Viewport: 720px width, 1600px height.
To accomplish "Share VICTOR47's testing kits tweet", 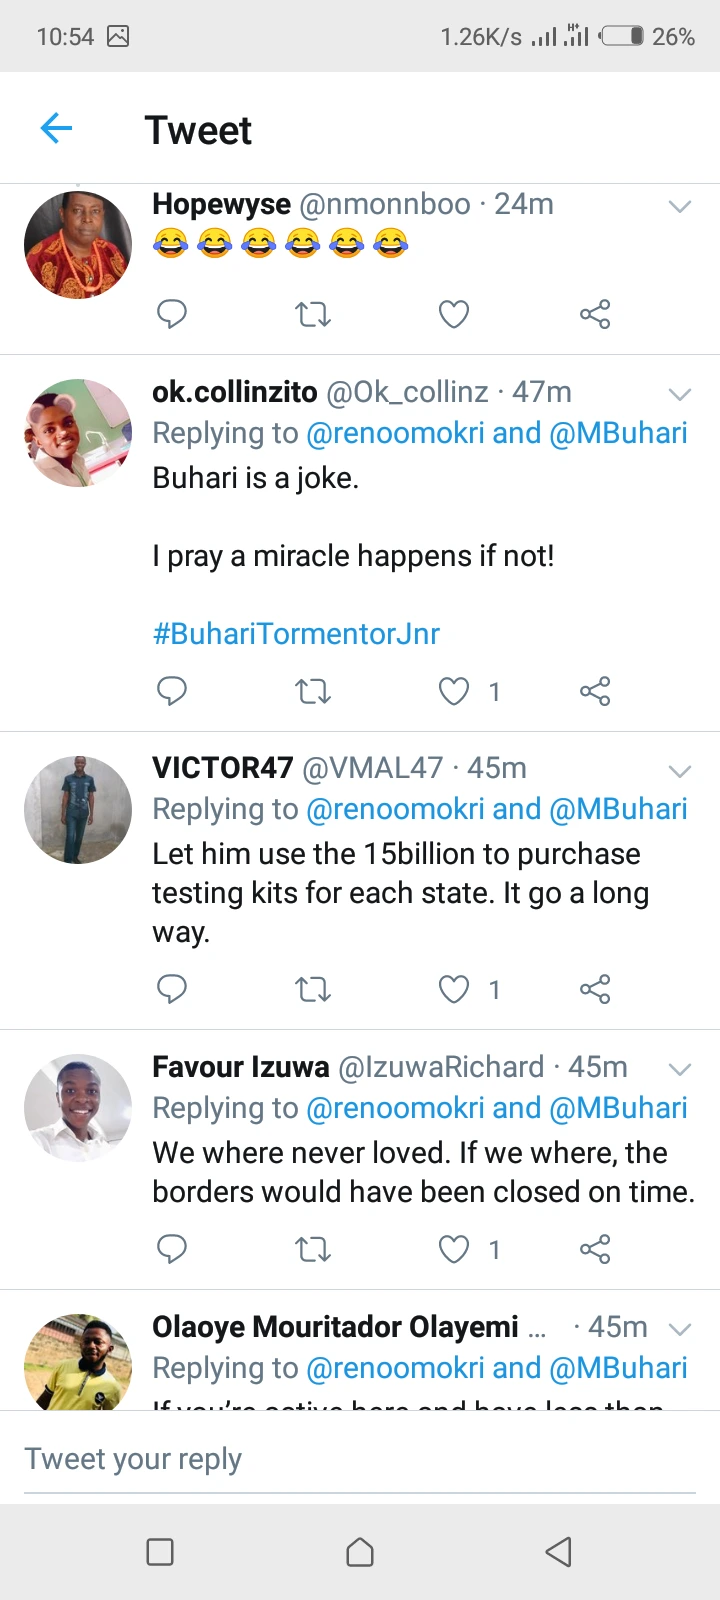I will (595, 989).
